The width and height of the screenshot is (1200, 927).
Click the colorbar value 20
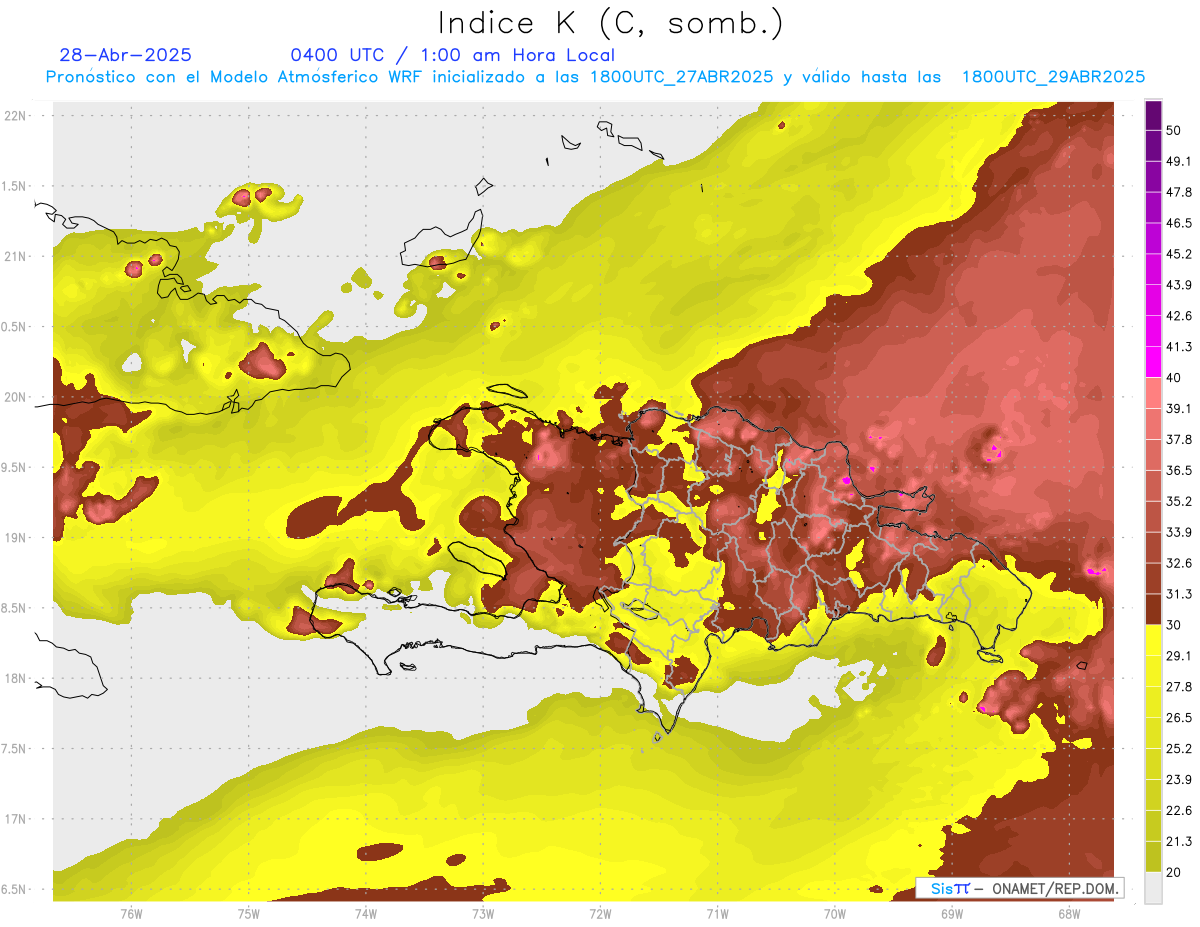[x=1174, y=872]
